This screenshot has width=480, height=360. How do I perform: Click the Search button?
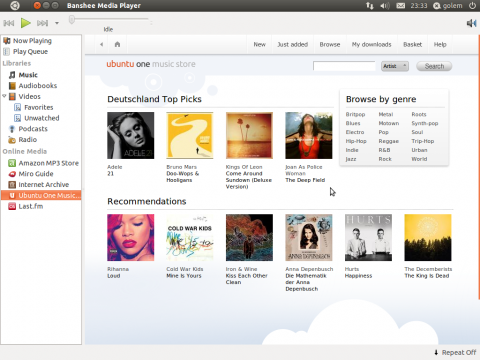coord(434,66)
